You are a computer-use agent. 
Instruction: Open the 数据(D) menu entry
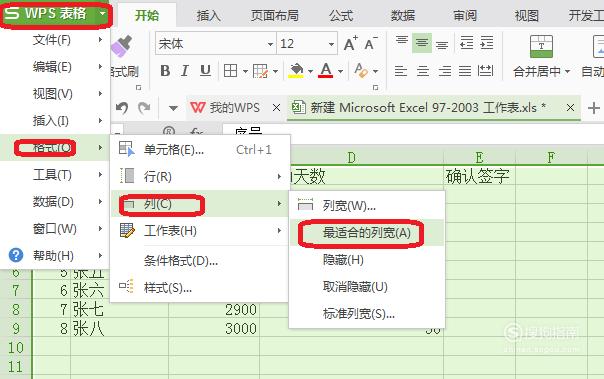55,202
